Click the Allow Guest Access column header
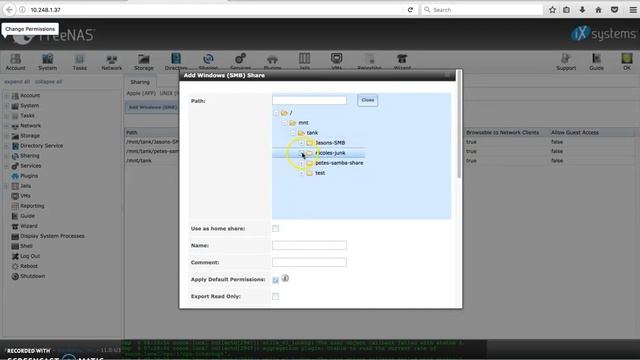 coord(575,133)
